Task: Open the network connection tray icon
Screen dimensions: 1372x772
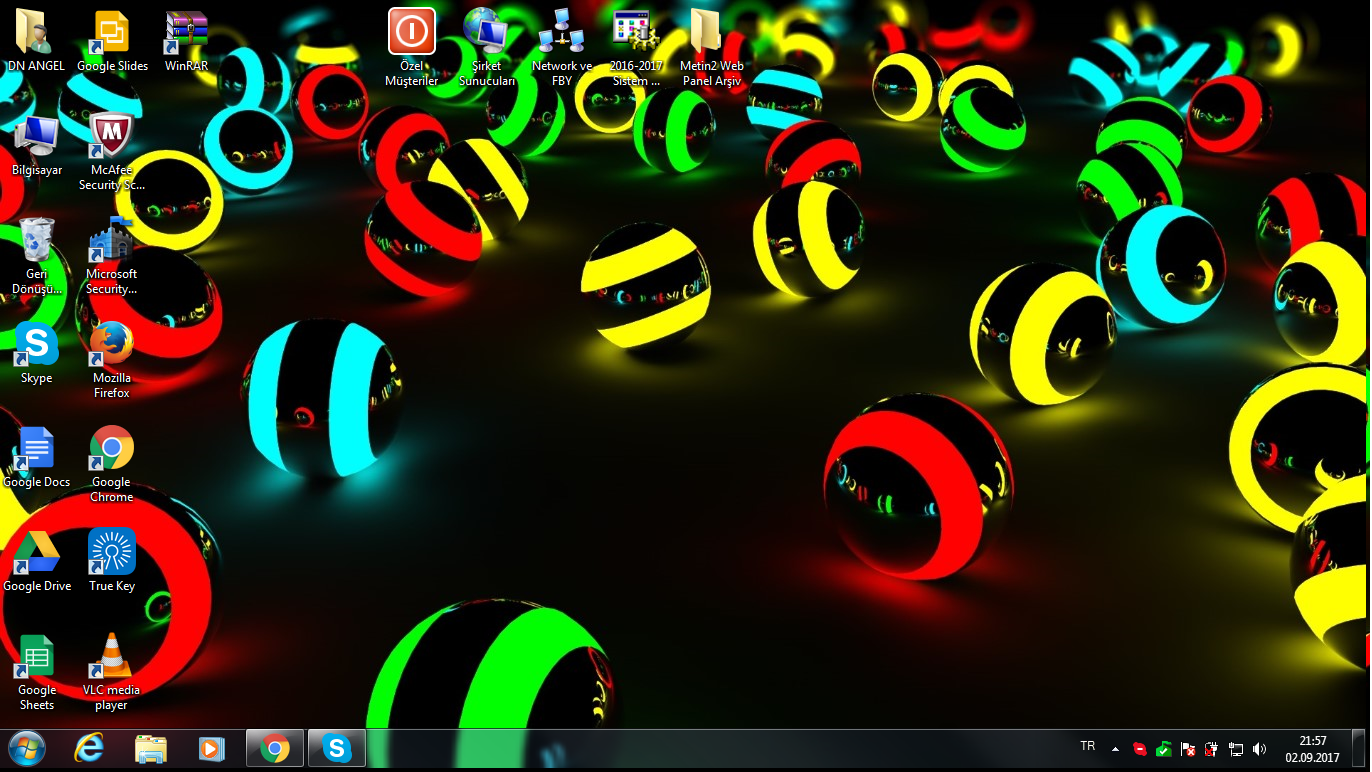Action: (x=1236, y=749)
